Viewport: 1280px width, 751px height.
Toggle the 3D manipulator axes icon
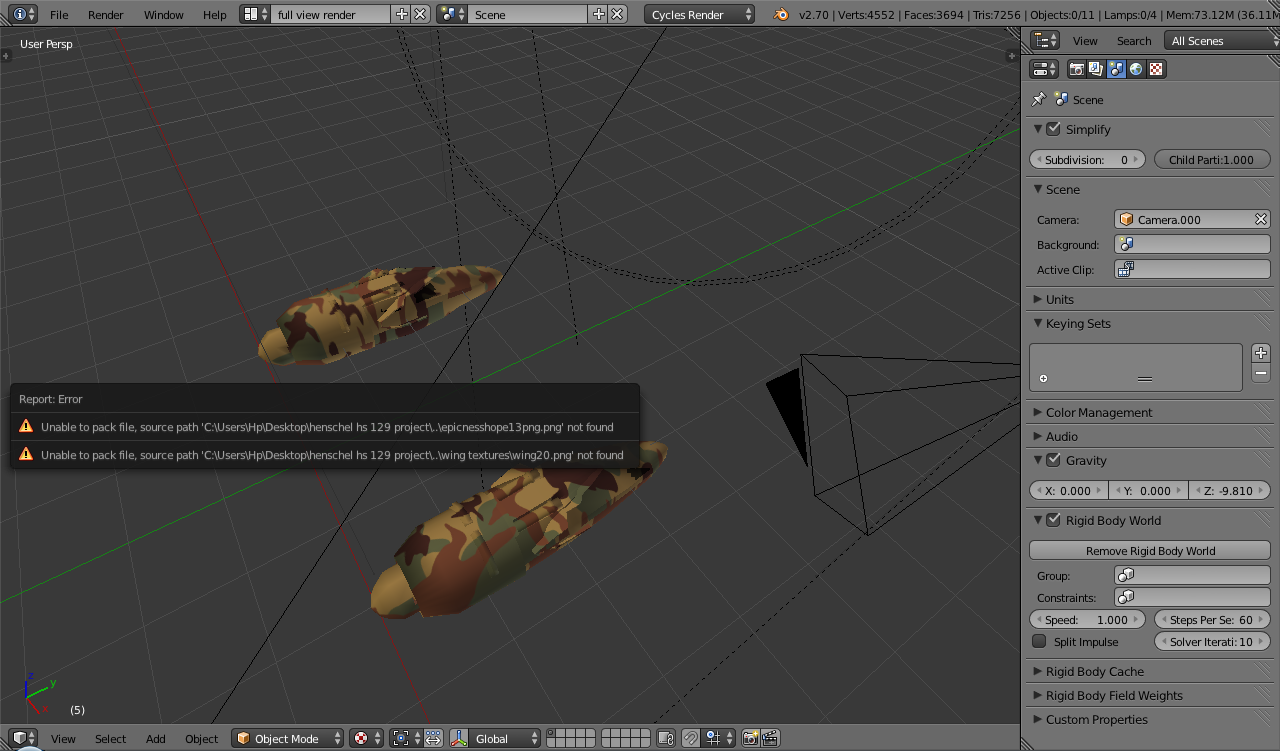pos(459,739)
